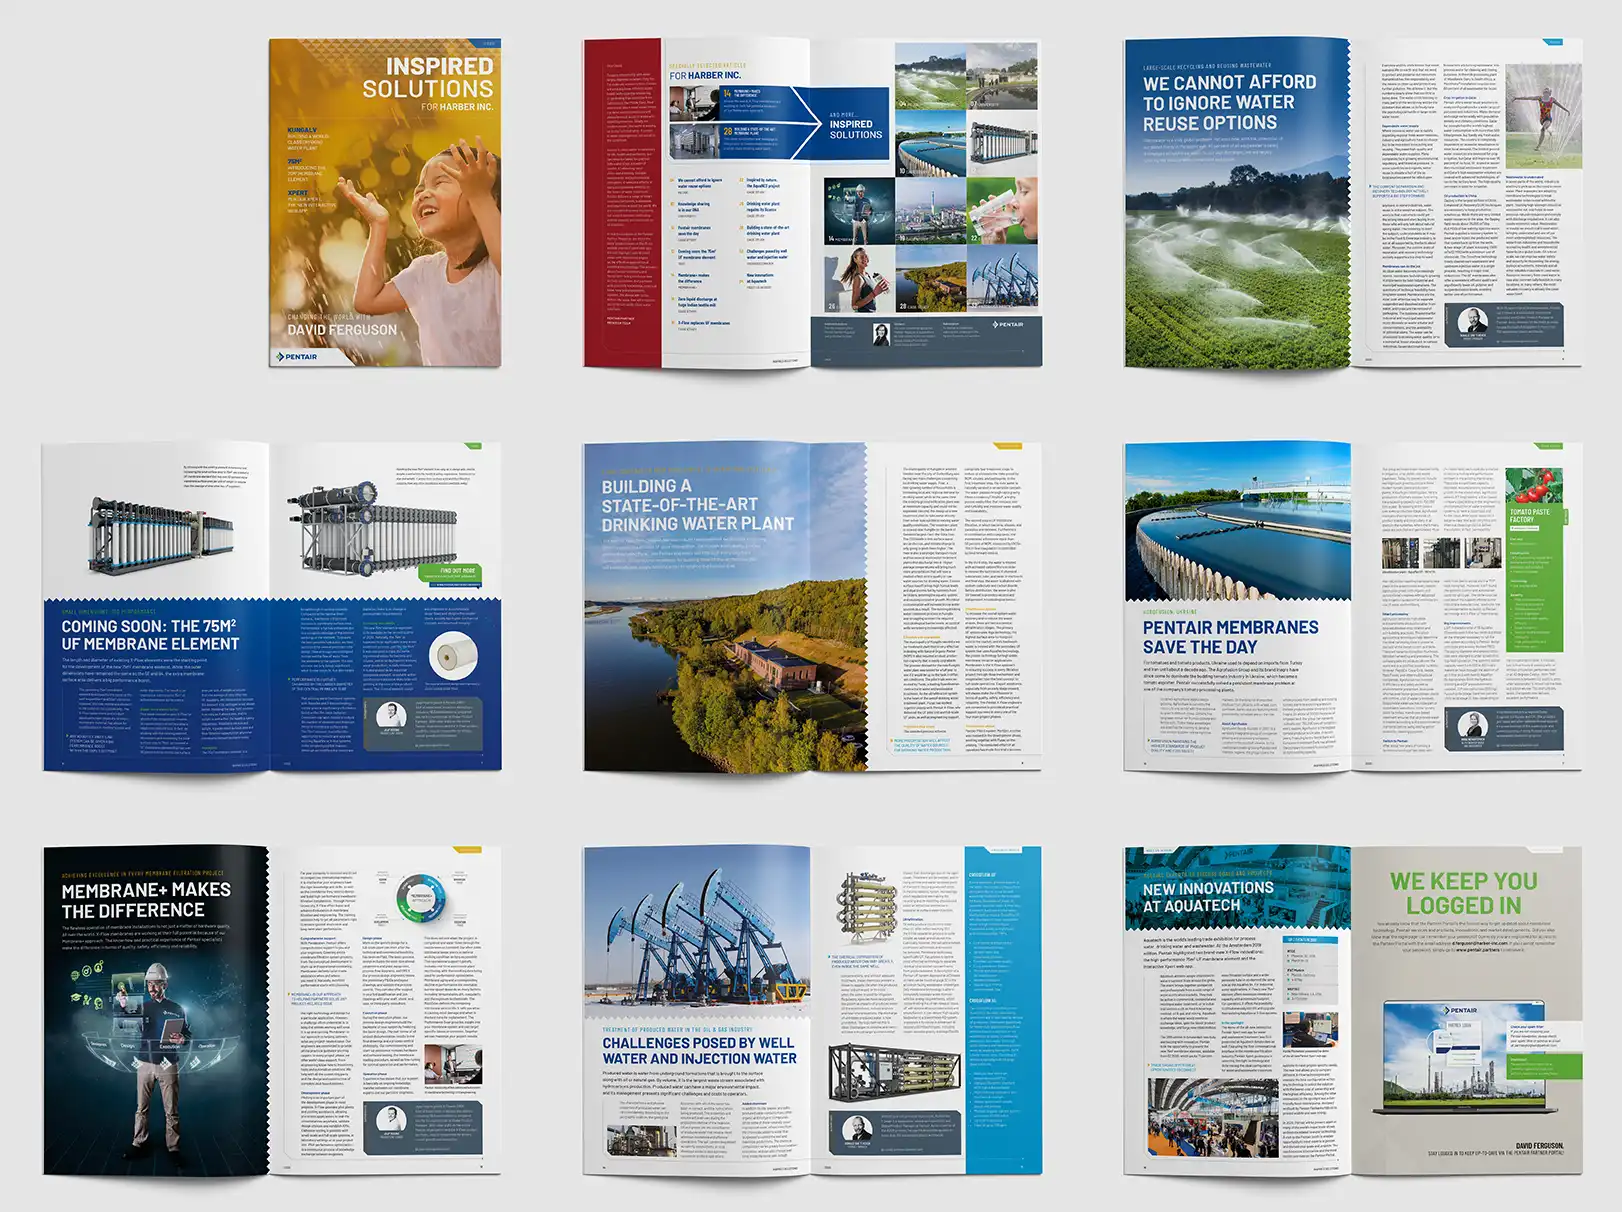Click the New Innovations at Aquatech headline
Viewport: 1622px width, 1212px height.
click(x=1208, y=897)
